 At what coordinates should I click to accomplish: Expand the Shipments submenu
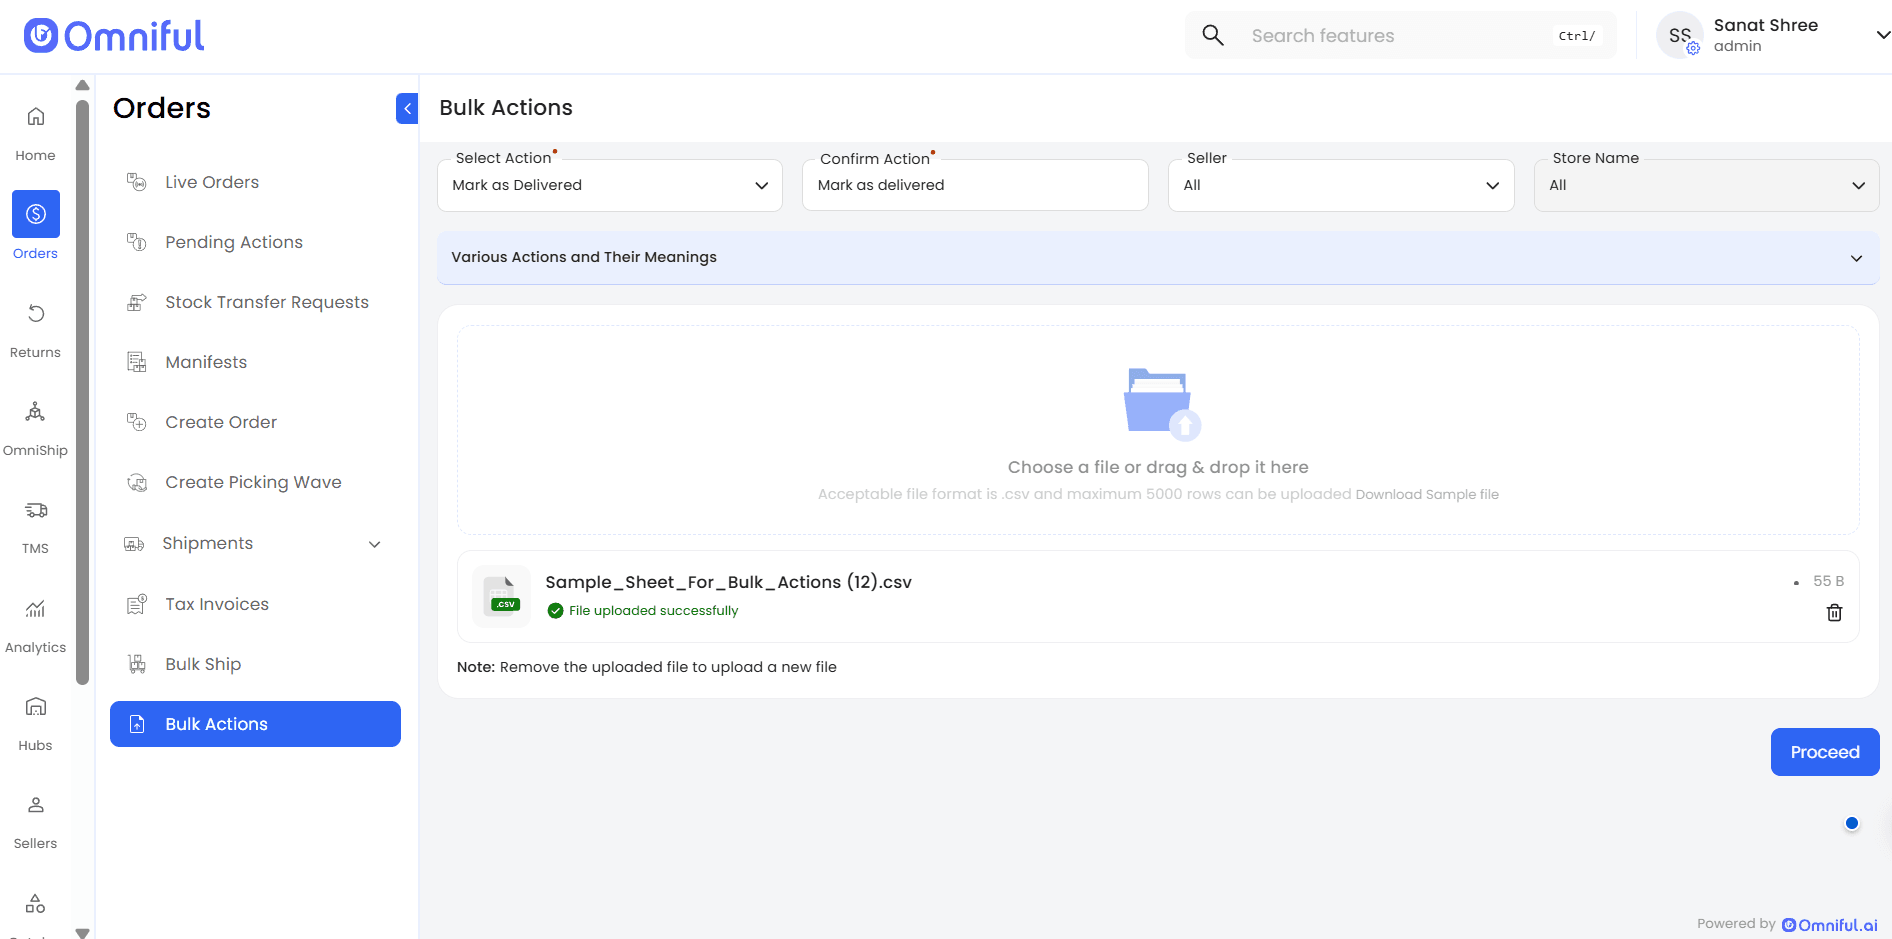[374, 544]
